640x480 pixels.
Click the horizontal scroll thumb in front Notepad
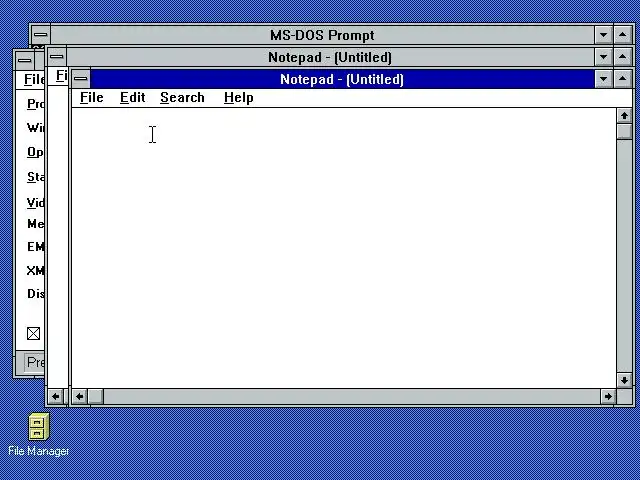click(x=96, y=396)
